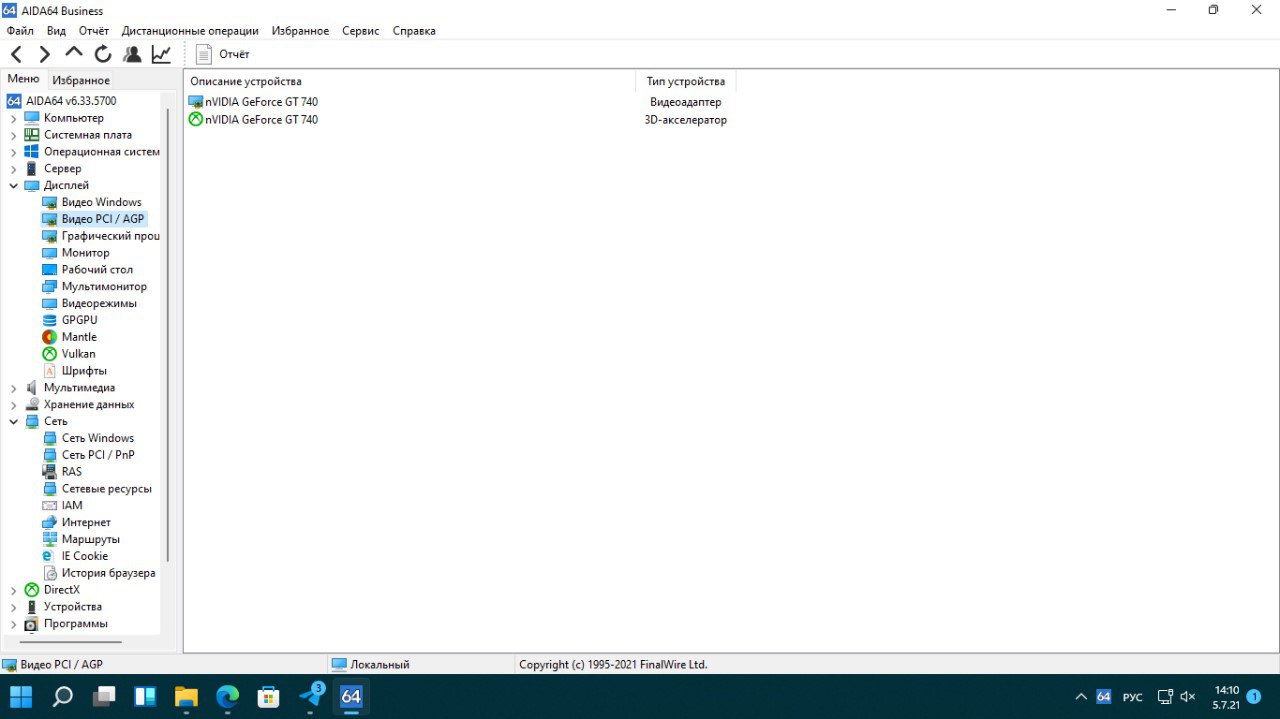
Task: Open user management icon in toolbar
Action: click(132, 54)
